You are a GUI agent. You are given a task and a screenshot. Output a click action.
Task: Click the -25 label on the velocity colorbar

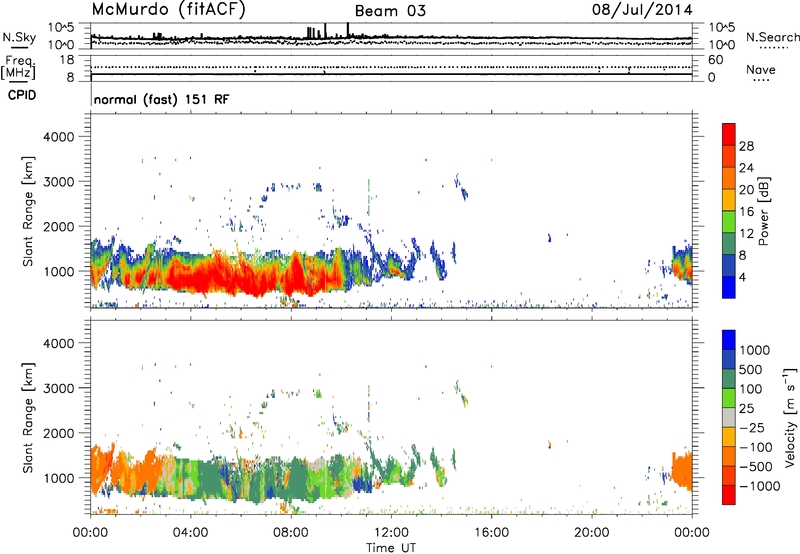pos(751,427)
